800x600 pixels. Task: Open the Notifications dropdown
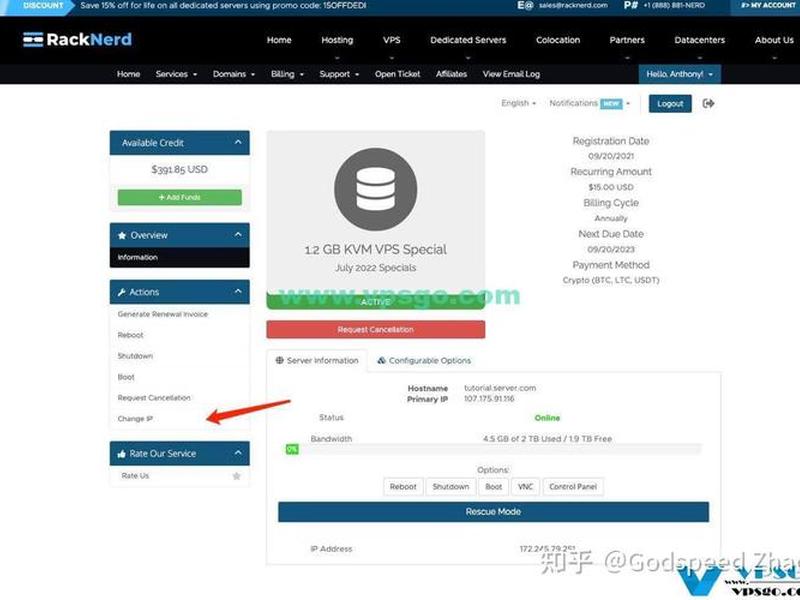590,103
